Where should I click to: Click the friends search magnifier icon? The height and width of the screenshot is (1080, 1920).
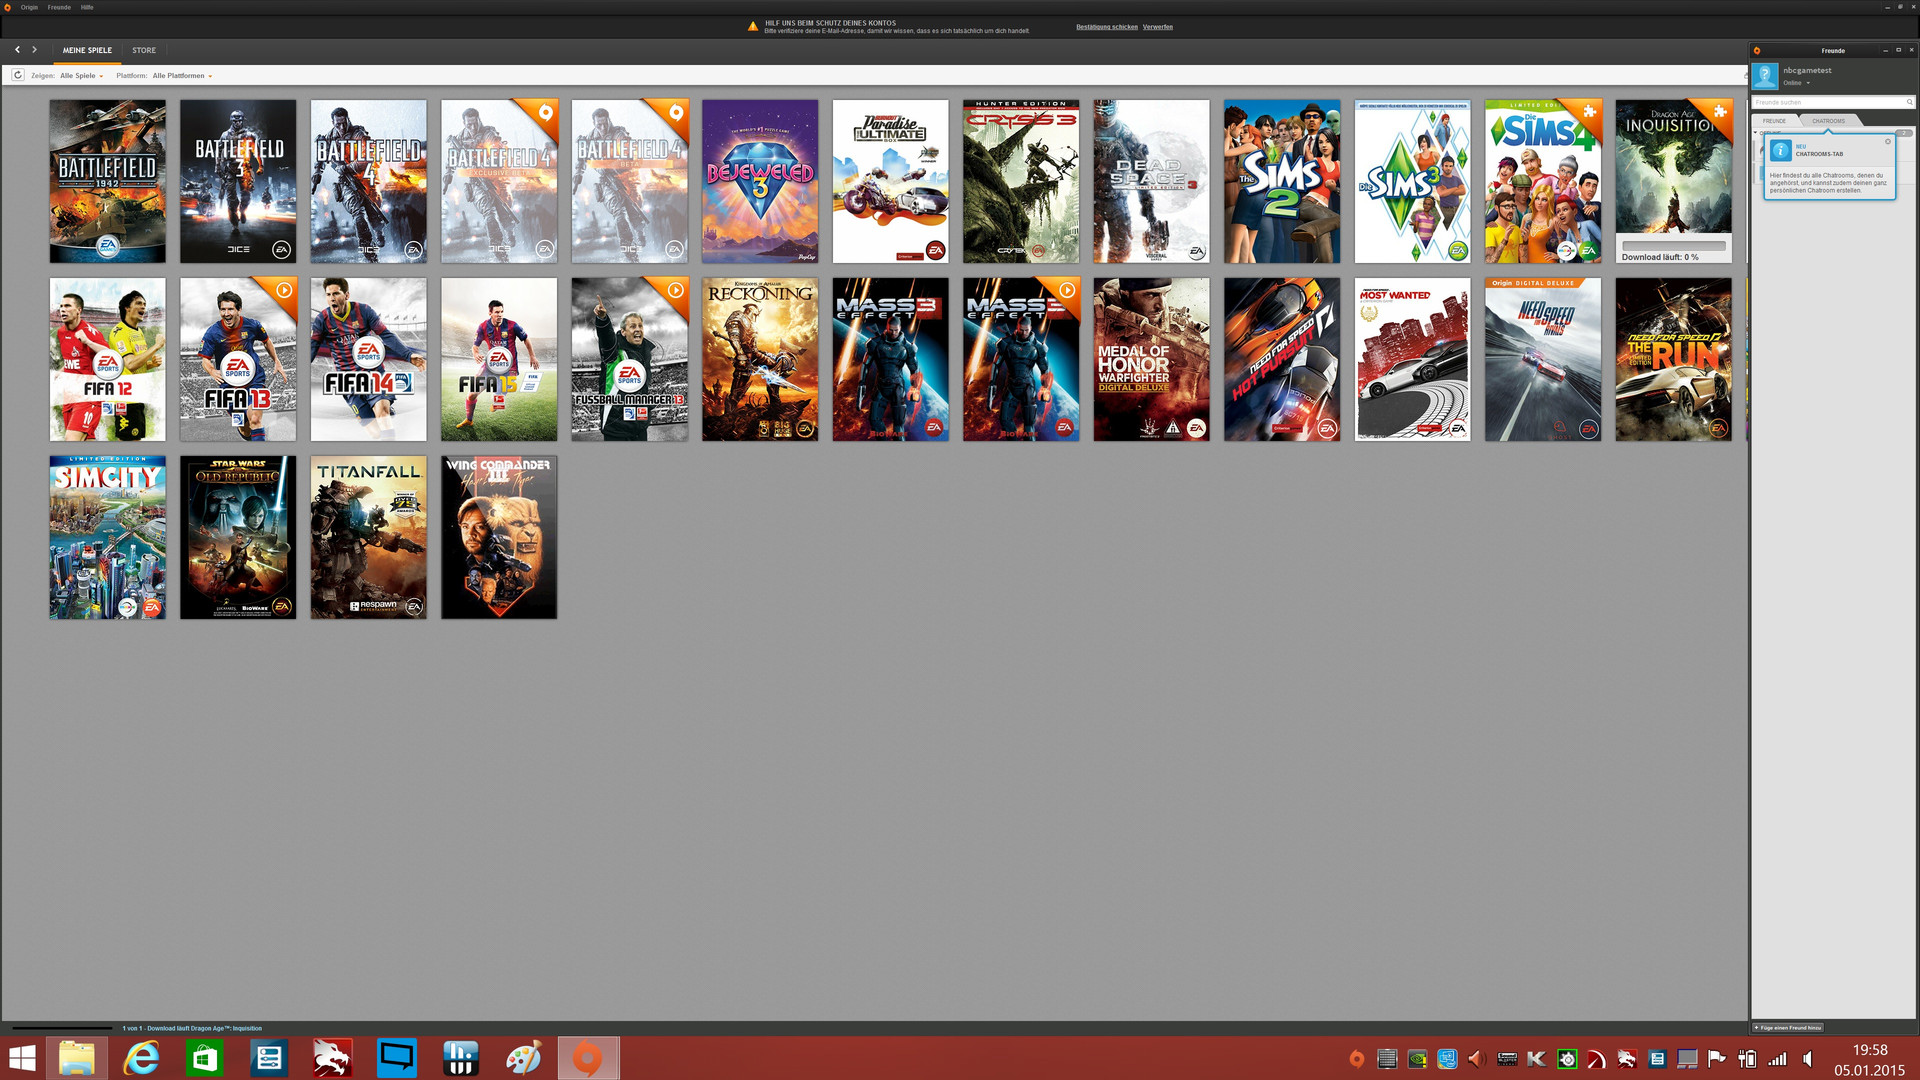pos(1909,102)
